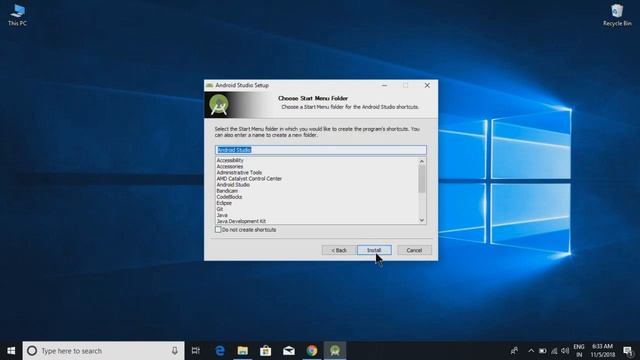Click the battery icon in the tray
Screen dimensions: 640x360
tap(542, 351)
